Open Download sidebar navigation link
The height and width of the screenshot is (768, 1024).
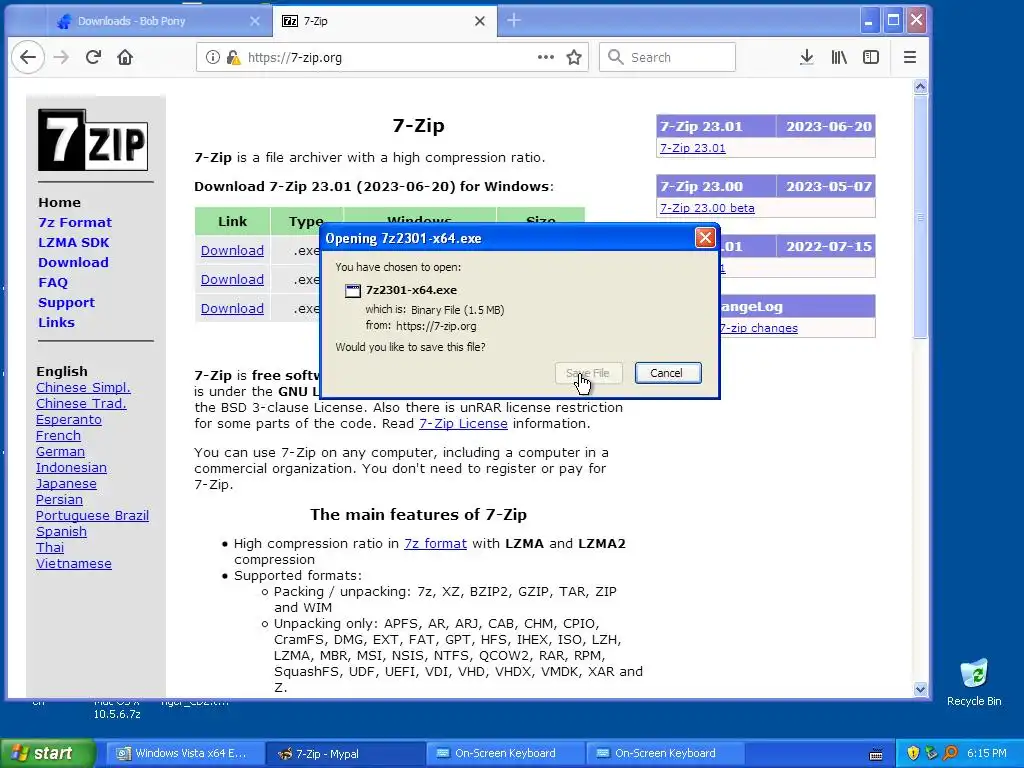pyautogui.click(x=73, y=263)
